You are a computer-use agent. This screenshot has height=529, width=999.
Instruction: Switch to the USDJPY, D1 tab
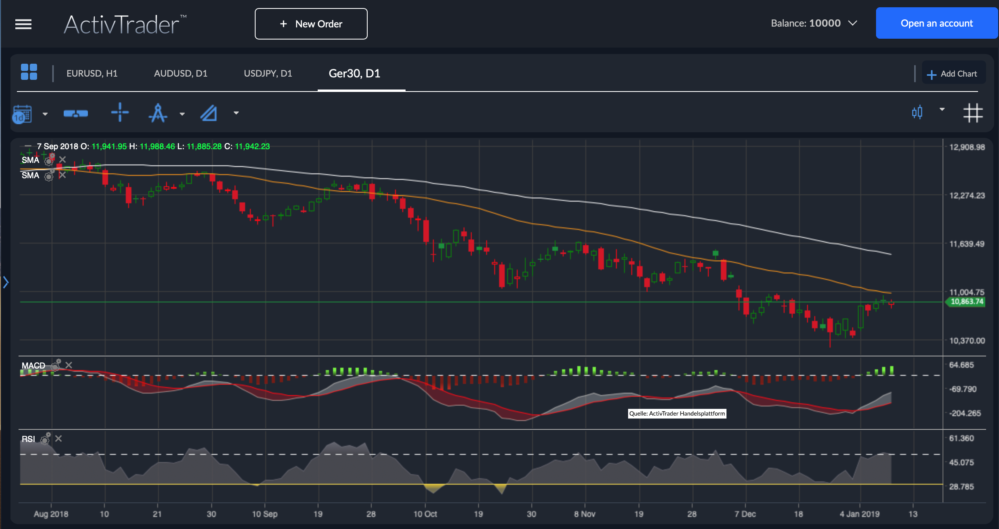(x=268, y=74)
